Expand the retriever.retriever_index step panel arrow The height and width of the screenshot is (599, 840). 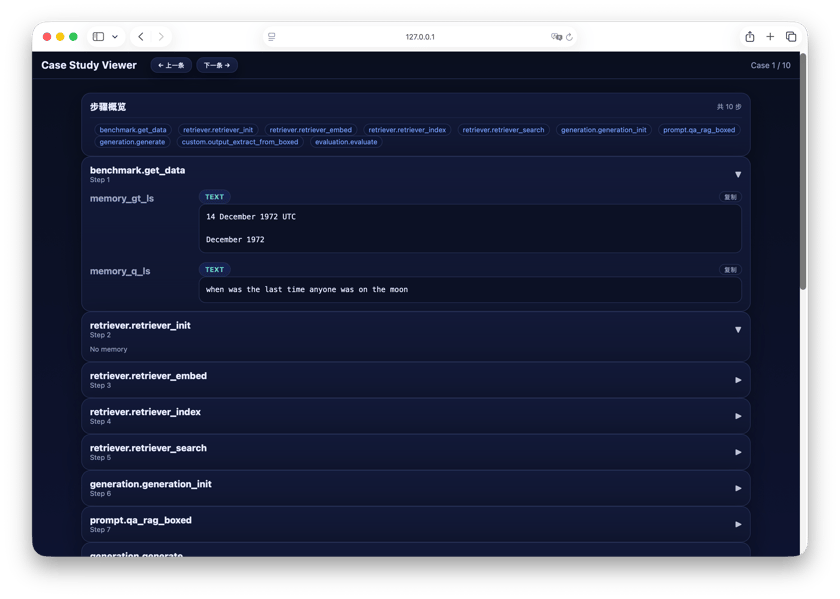tap(738, 416)
